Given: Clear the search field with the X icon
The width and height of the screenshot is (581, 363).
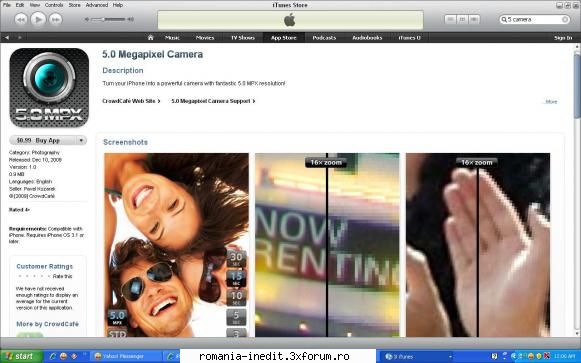Looking at the screenshot, I should coord(565,19).
